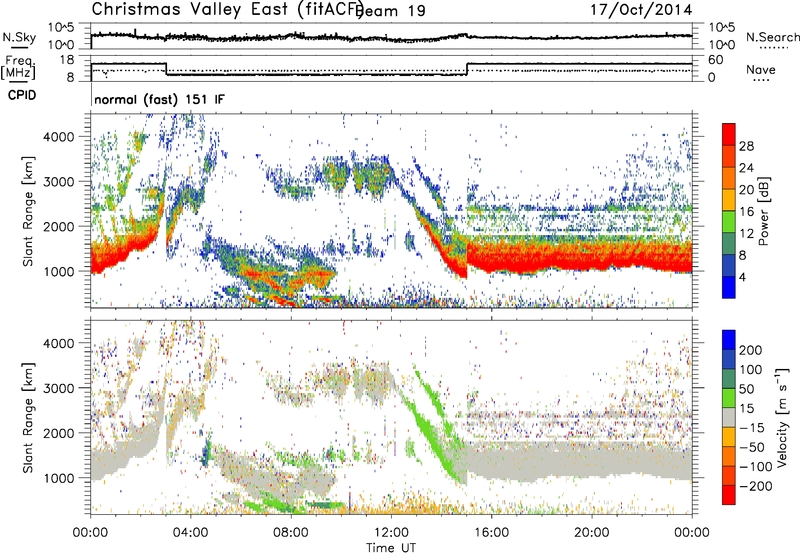Click the '08:00' time tick label

pyautogui.click(x=291, y=533)
